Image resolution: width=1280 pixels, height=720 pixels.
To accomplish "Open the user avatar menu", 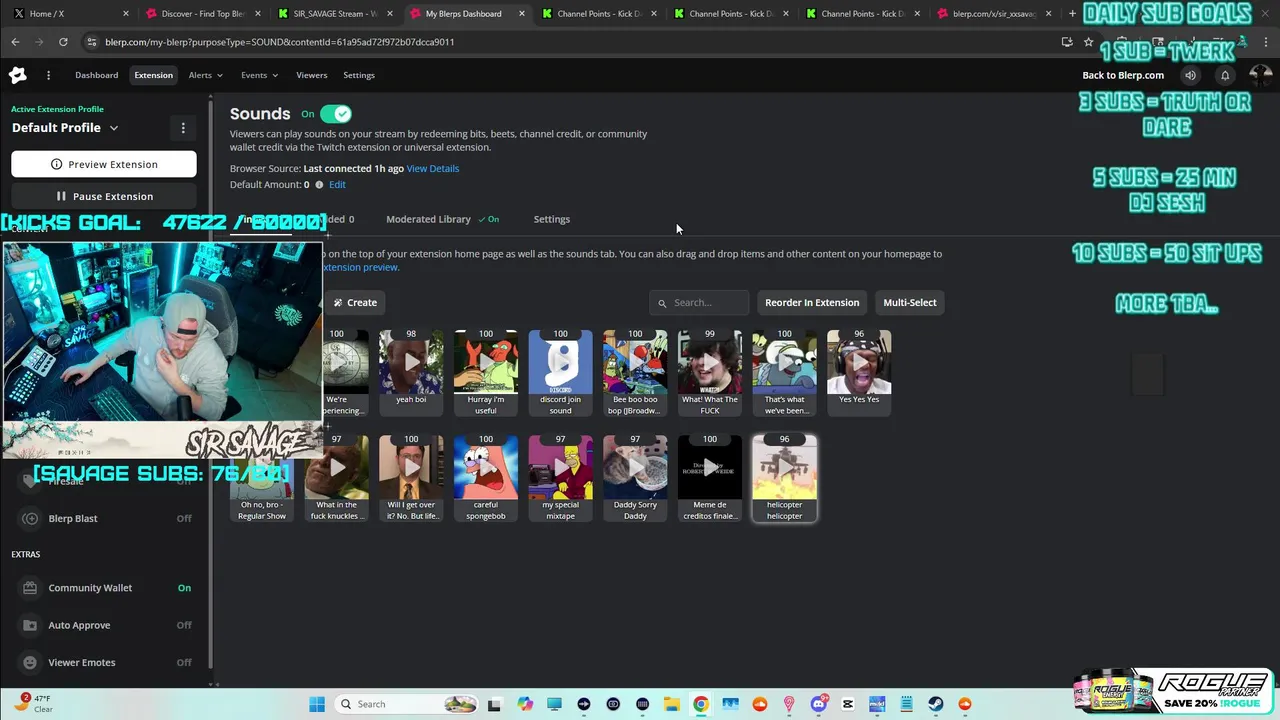I will 1260,75.
